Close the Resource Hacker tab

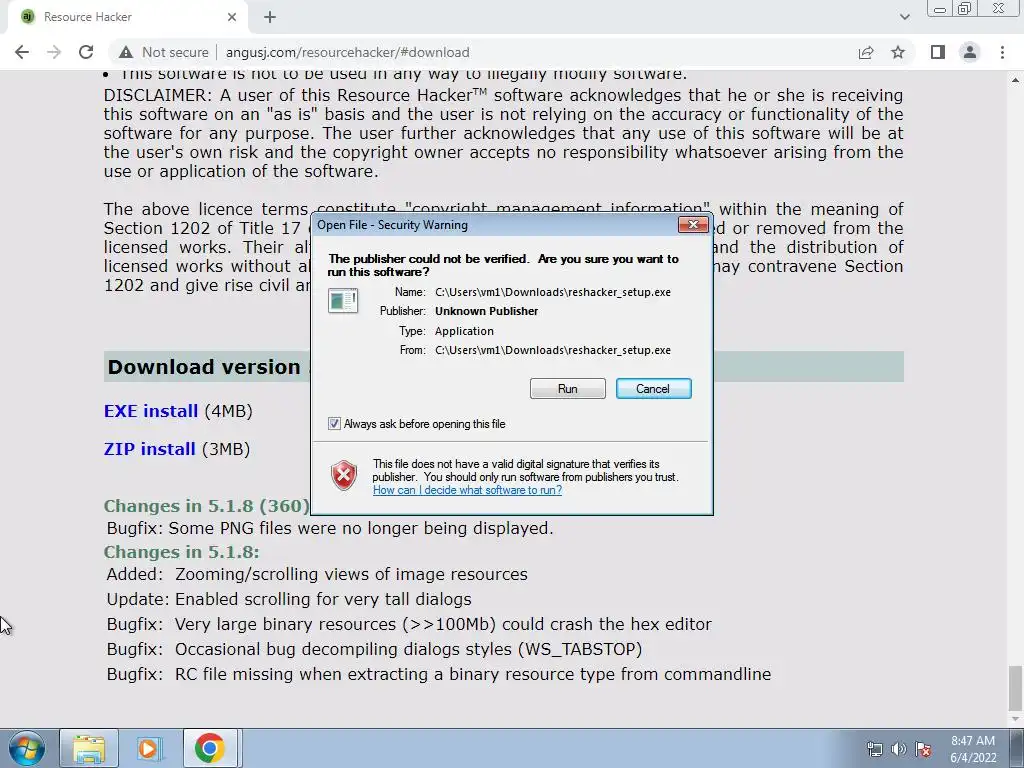point(232,17)
